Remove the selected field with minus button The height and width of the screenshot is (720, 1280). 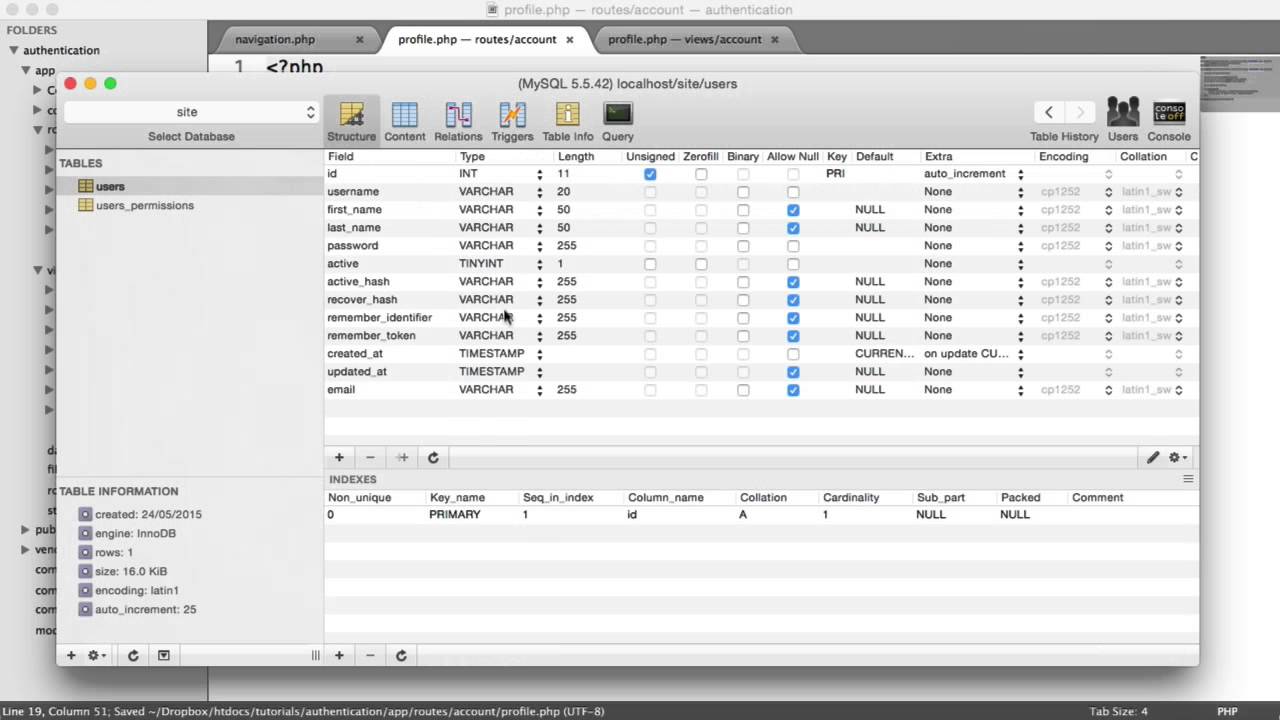coord(370,457)
